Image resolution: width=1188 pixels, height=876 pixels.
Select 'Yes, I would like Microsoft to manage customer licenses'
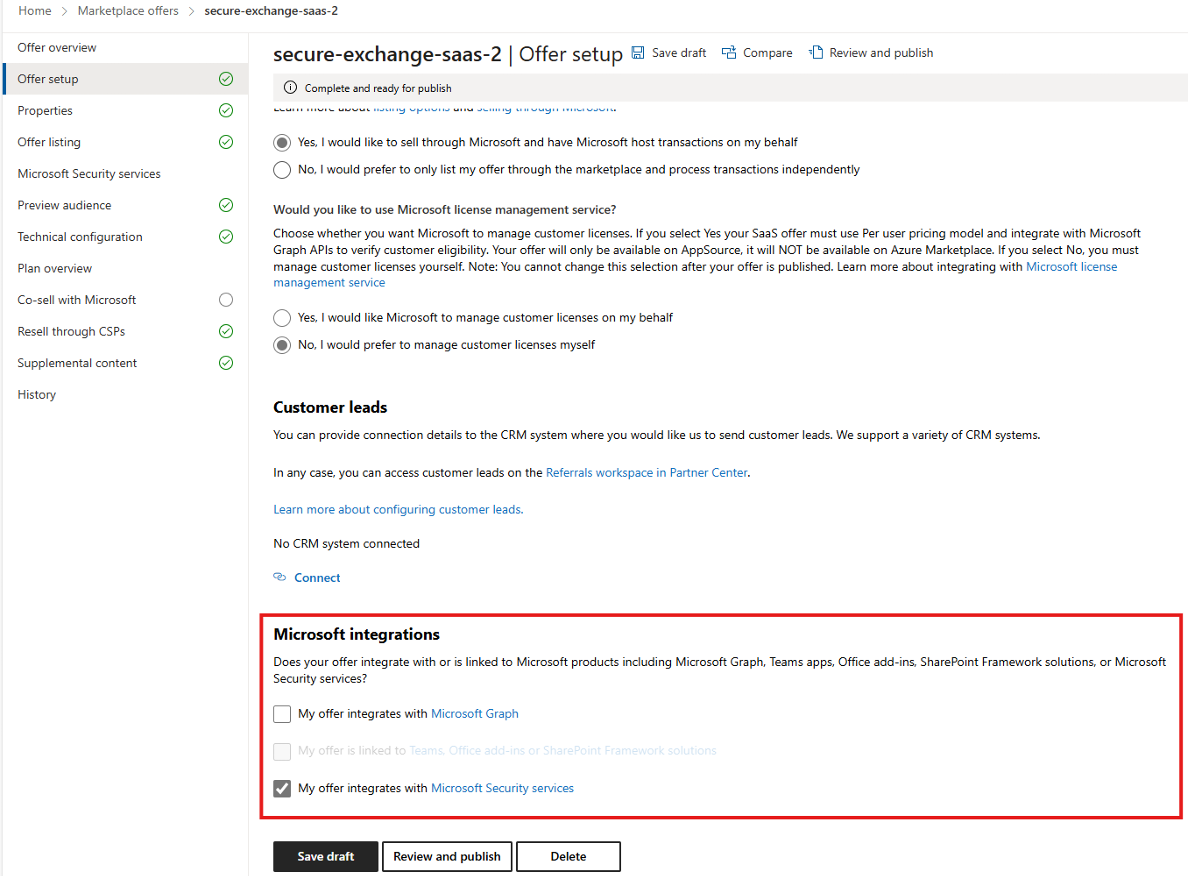281,318
